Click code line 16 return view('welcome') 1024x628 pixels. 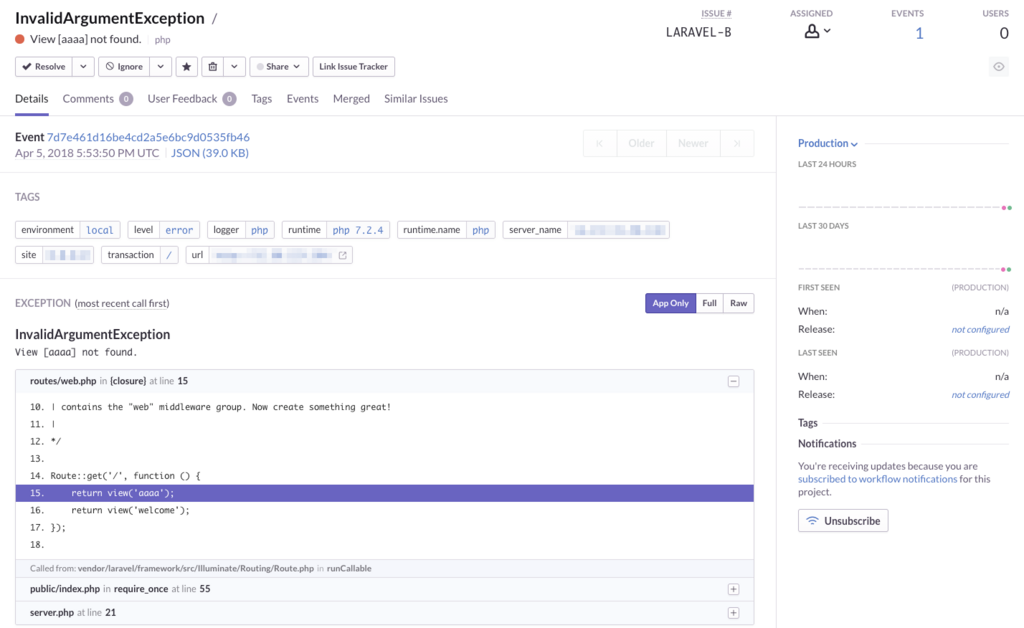click(x=385, y=510)
